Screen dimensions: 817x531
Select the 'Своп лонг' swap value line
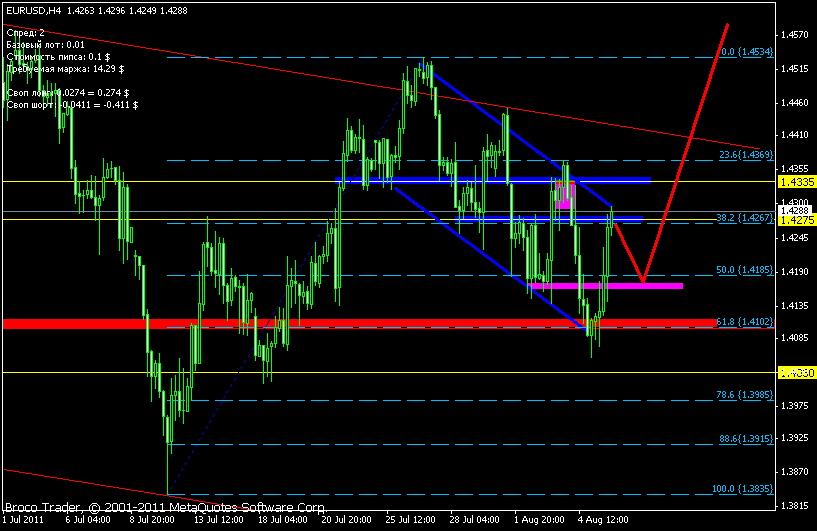(x=68, y=93)
